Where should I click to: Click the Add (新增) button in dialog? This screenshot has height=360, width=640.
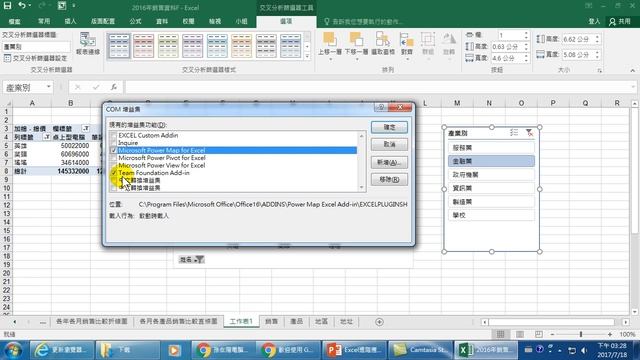389,162
